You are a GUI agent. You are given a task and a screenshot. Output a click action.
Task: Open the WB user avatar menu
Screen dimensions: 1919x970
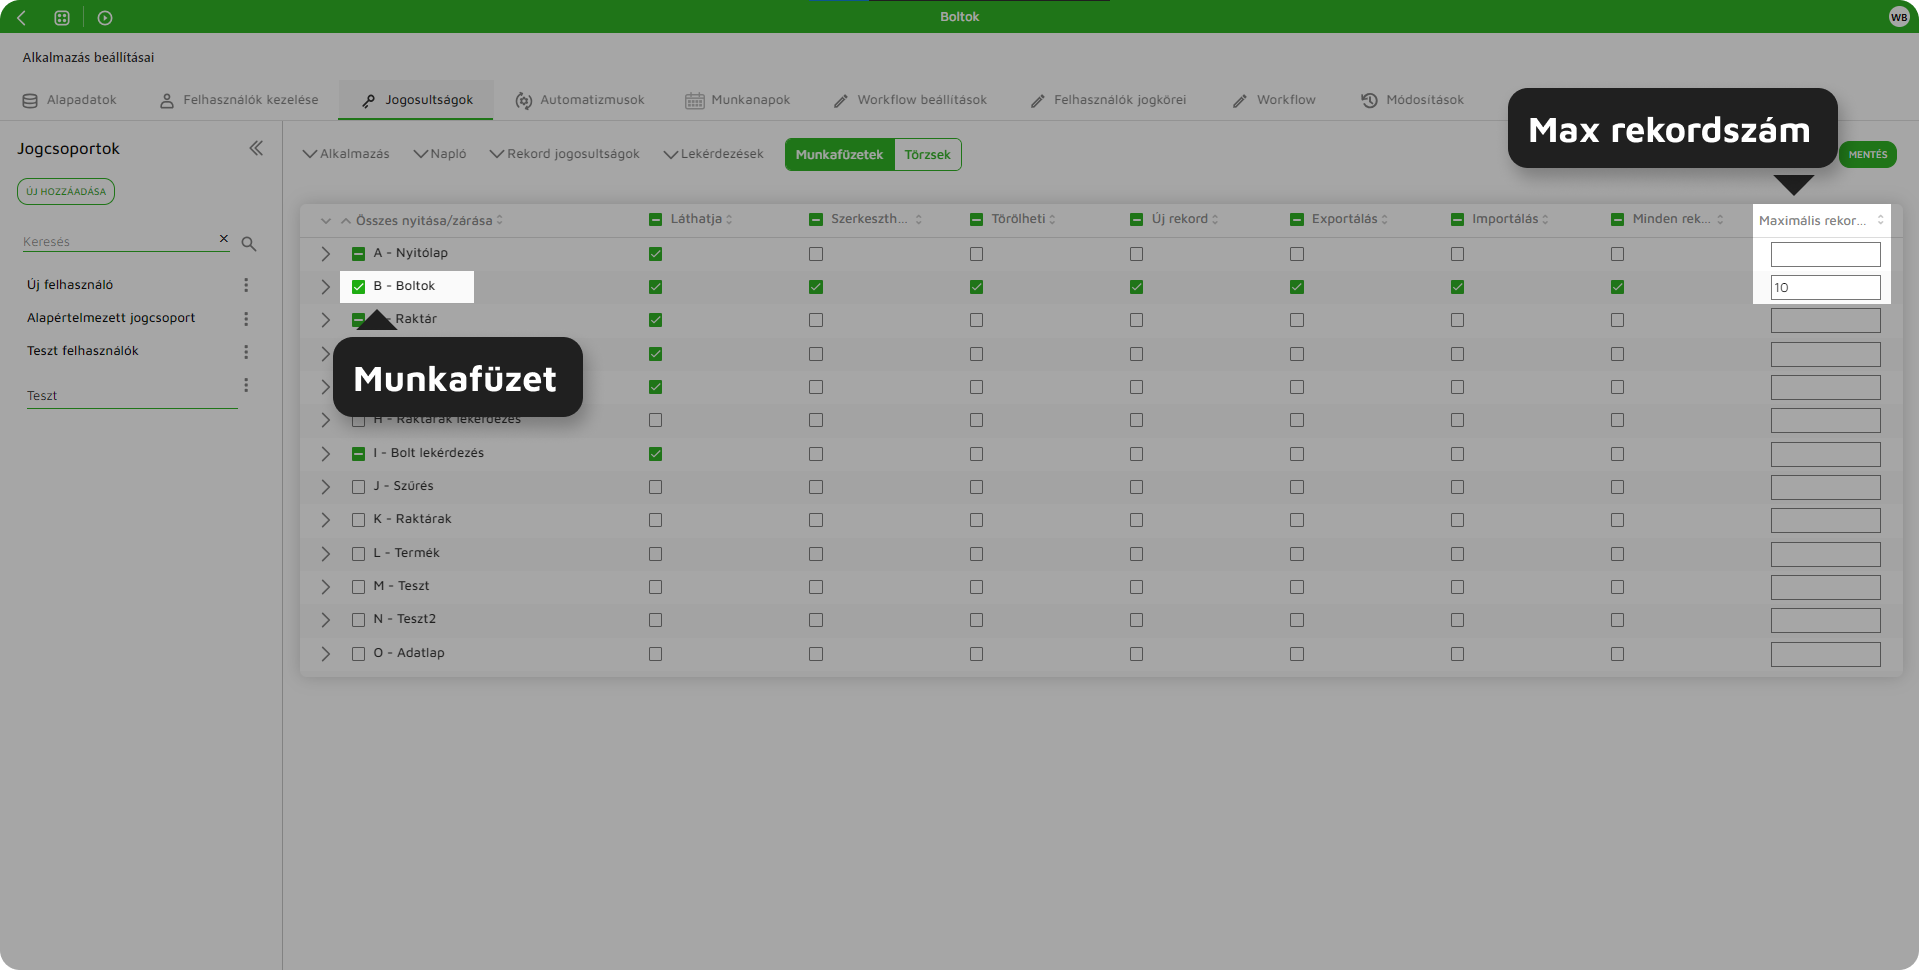(1899, 17)
